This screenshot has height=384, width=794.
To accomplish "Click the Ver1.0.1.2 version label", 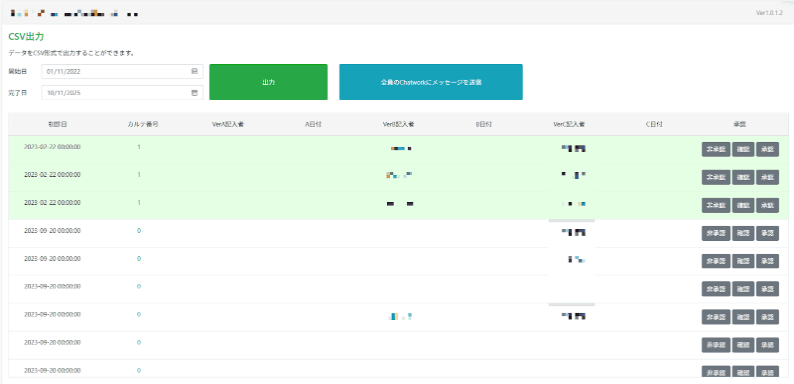I will tap(770, 13).
